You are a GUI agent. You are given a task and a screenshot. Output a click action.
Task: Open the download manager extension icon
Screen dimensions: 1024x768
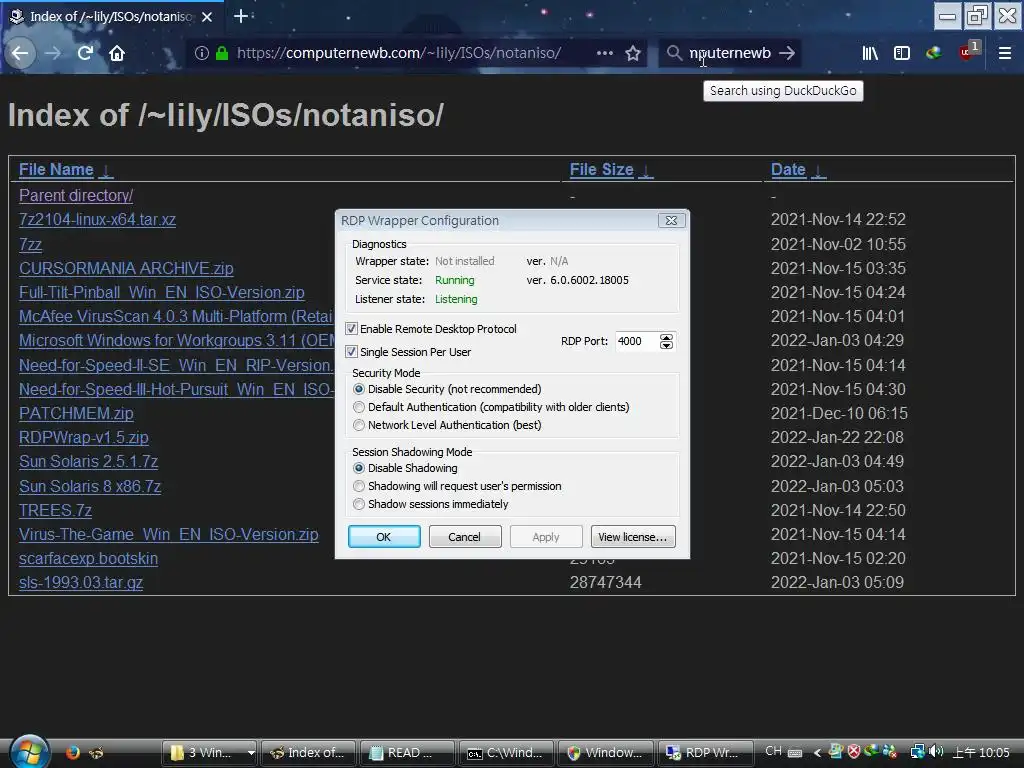934,53
